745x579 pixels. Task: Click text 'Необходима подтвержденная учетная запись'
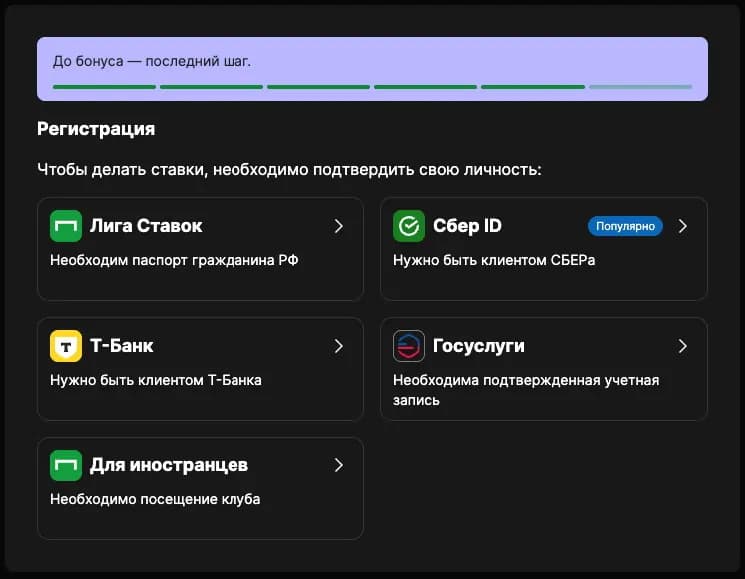(526, 390)
